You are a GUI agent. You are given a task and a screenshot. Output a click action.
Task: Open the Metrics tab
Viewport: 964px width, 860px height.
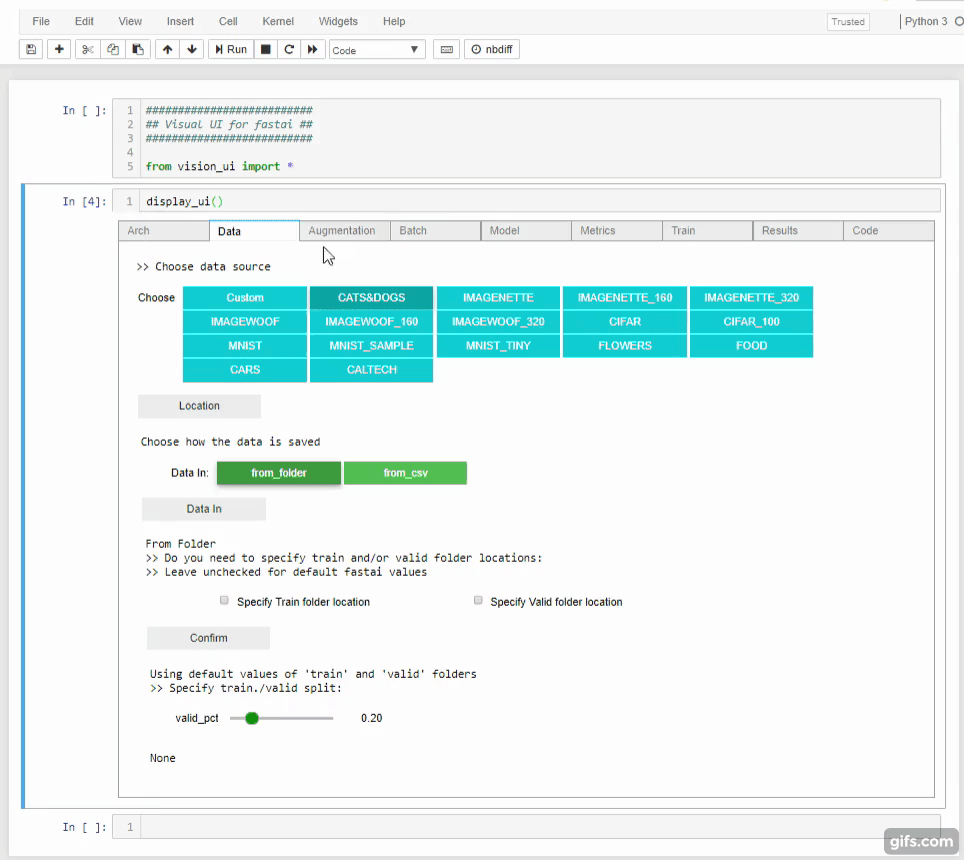(617, 231)
